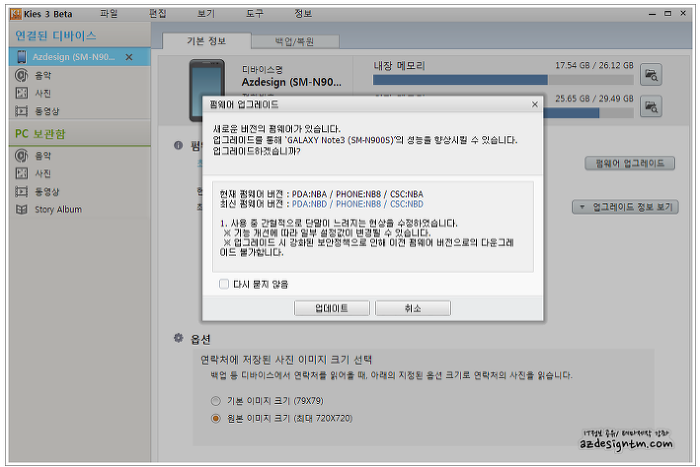The height and width of the screenshot is (467, 700).
Task: Minimize the Kies window
Action: (652, 14)
